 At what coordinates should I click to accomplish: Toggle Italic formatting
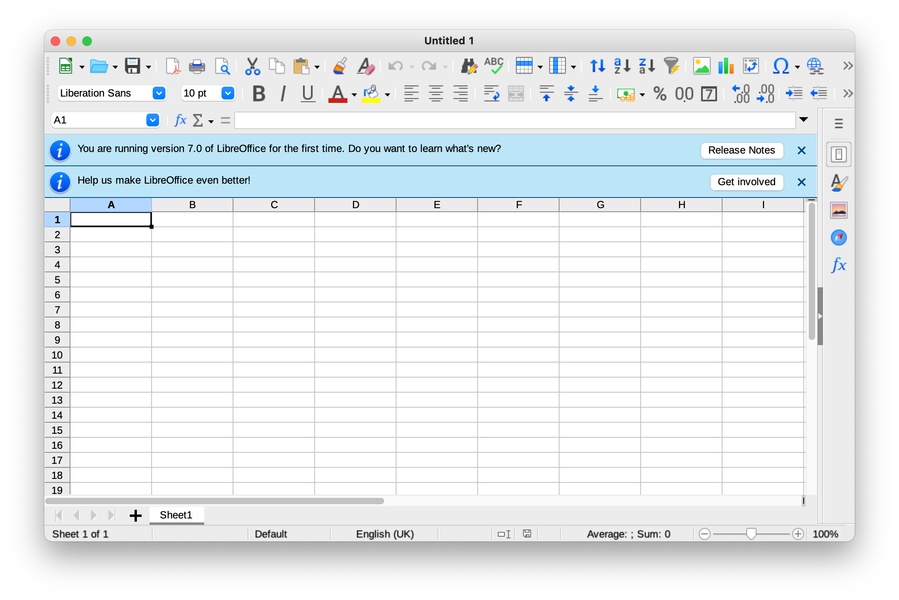click(x=283, y=93)
